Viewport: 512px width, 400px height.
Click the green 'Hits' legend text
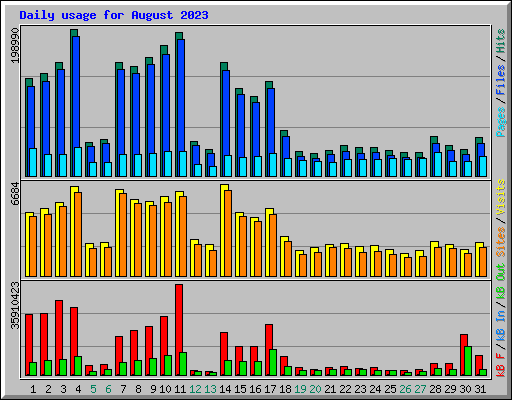pos(500,41)
